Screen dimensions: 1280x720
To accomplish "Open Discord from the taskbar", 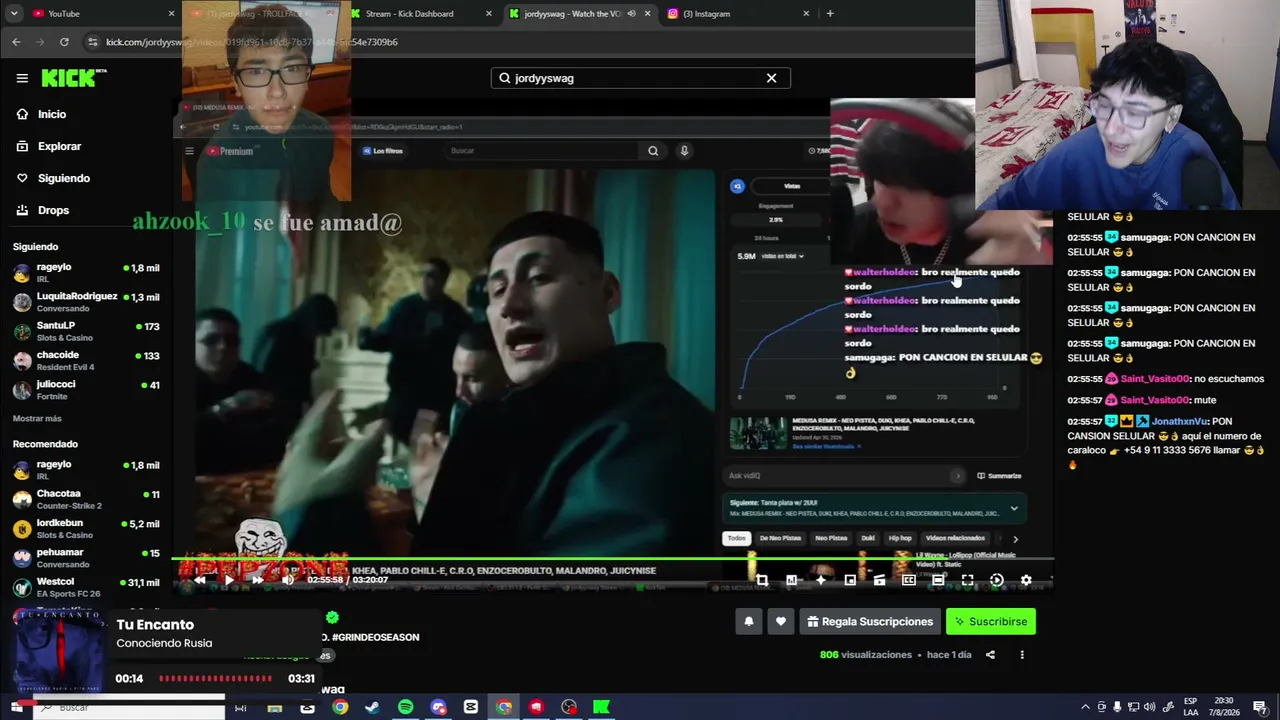I will (438, 707).
